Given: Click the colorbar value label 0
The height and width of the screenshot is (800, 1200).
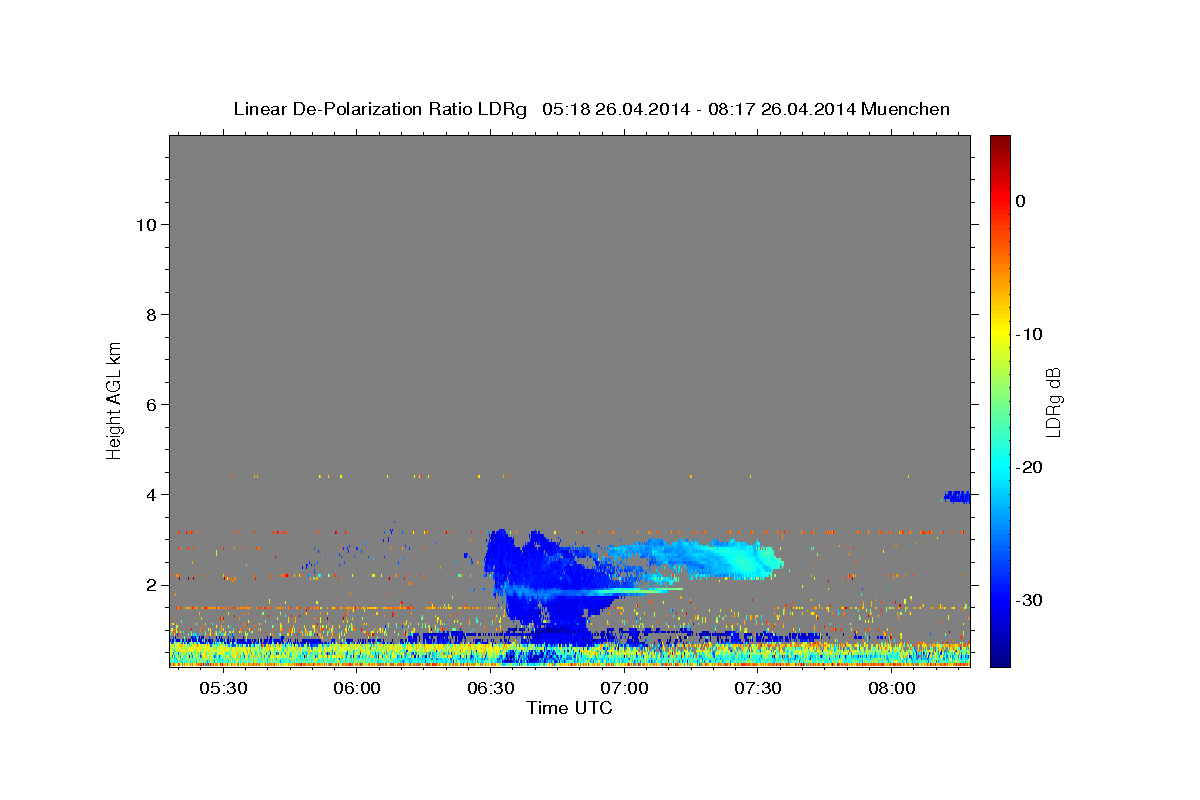Looking at the screenshot, I should 1021,201.
